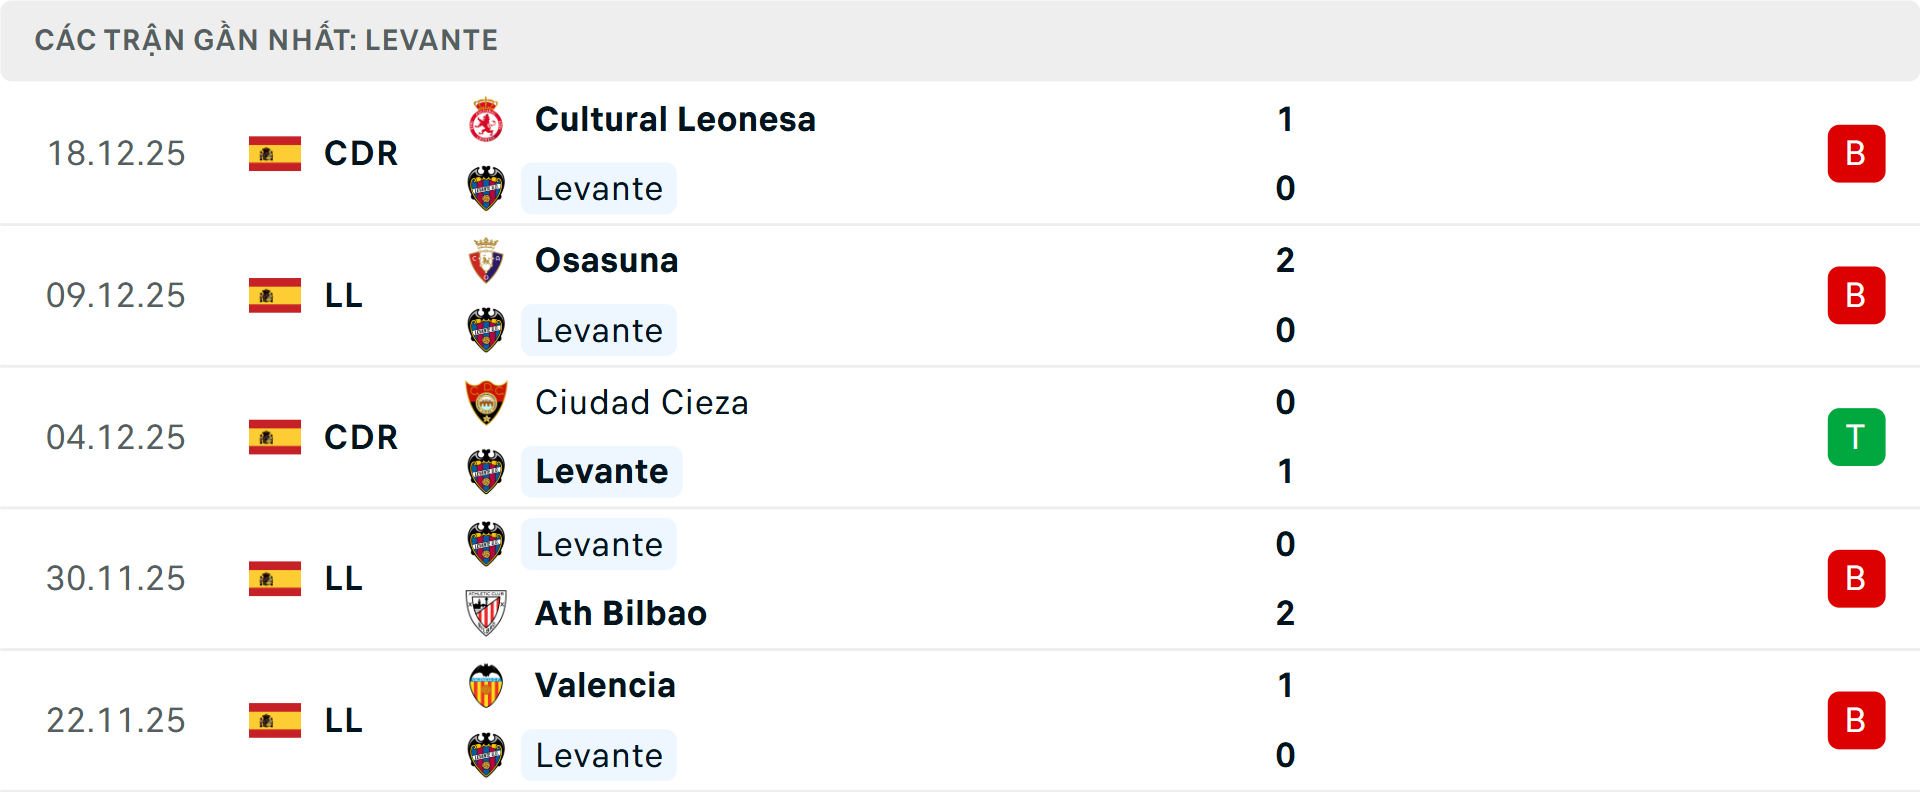Click the LL competition label on 22.11.25

point(343,720)
